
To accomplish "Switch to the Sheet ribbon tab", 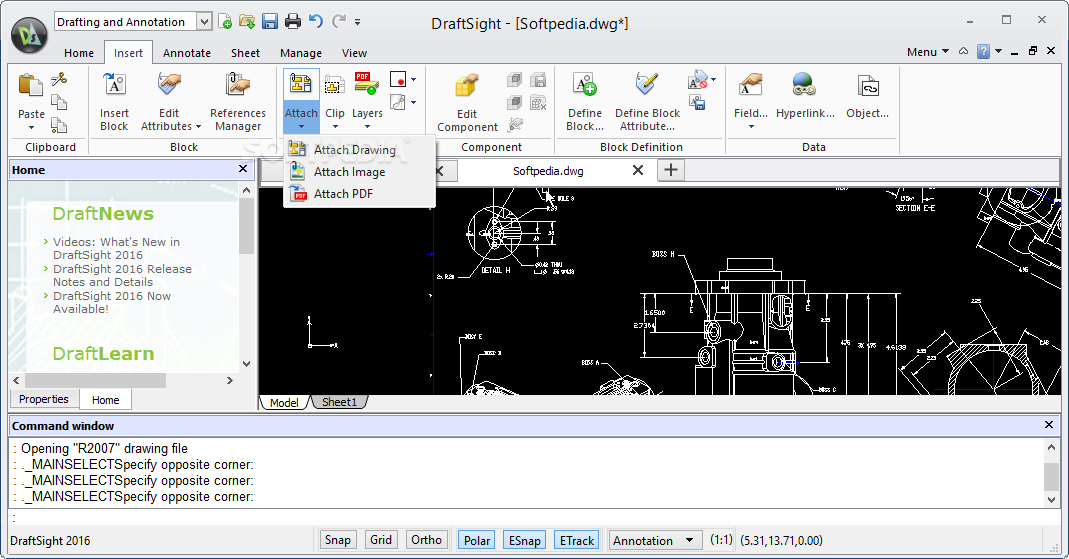I will (x=245, y=53).
